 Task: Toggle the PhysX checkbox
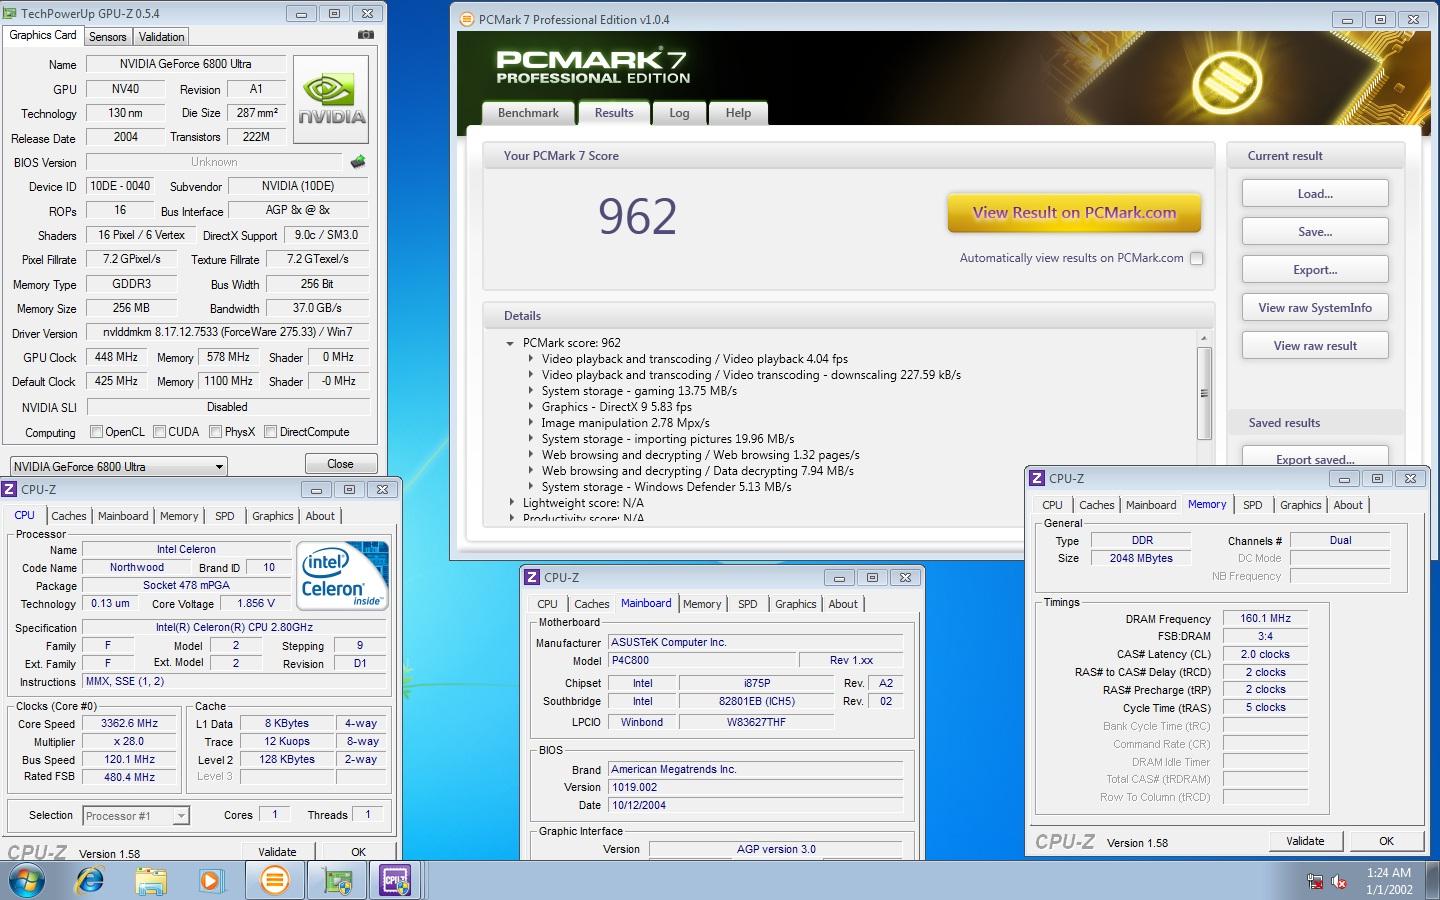point(215,432)
